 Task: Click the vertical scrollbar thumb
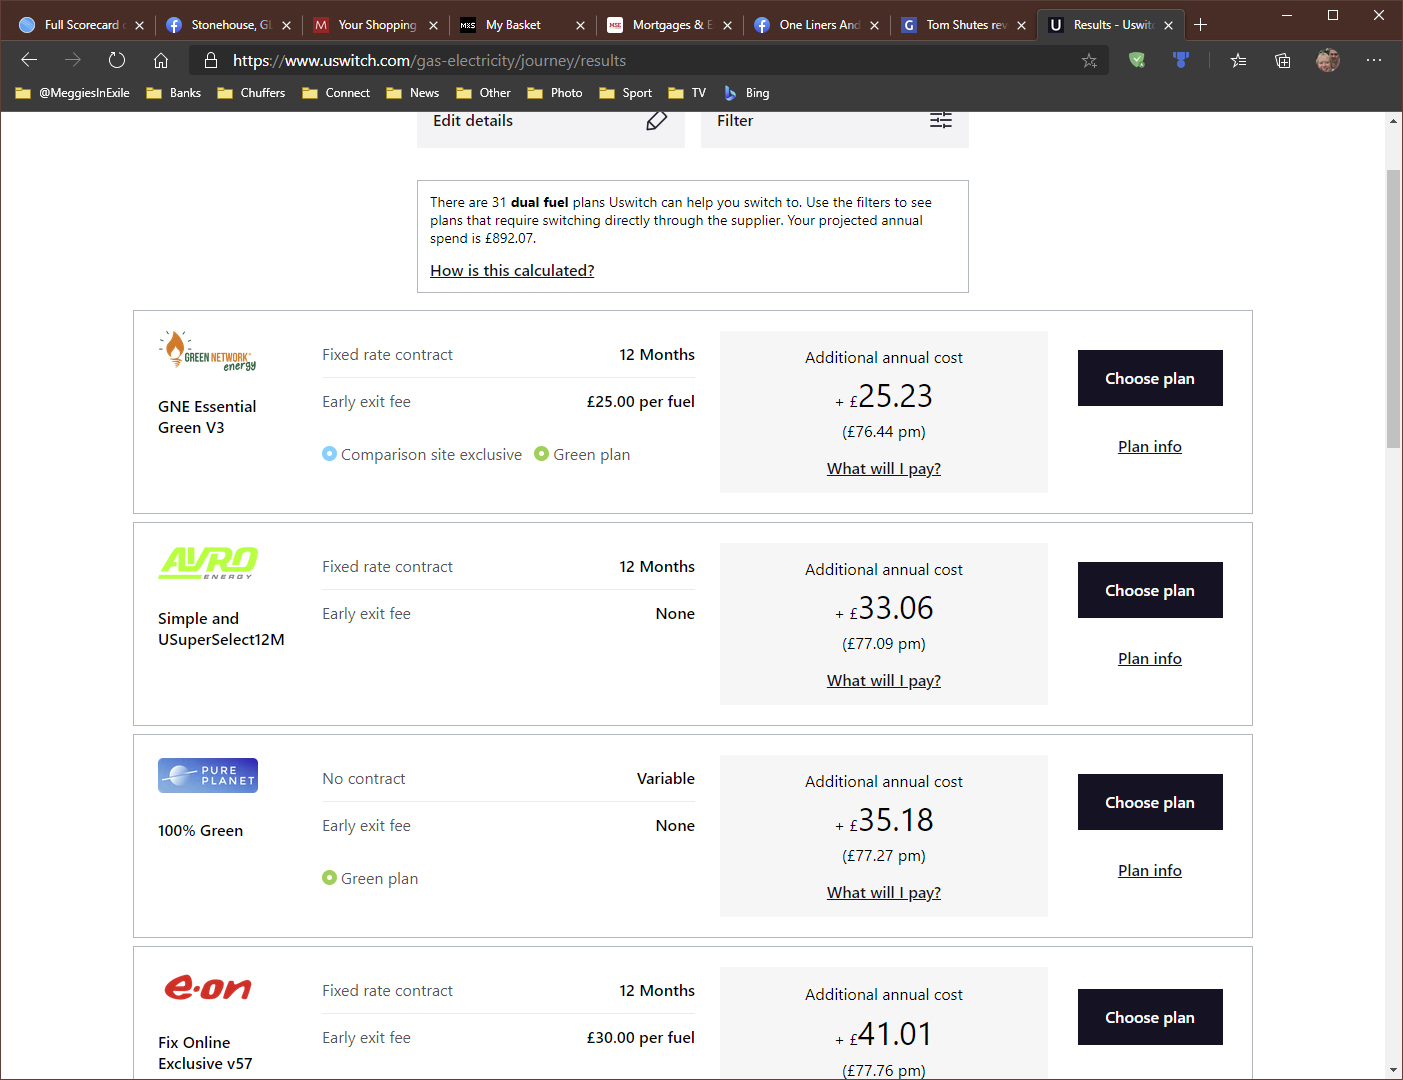click(x=1393, y=308)
